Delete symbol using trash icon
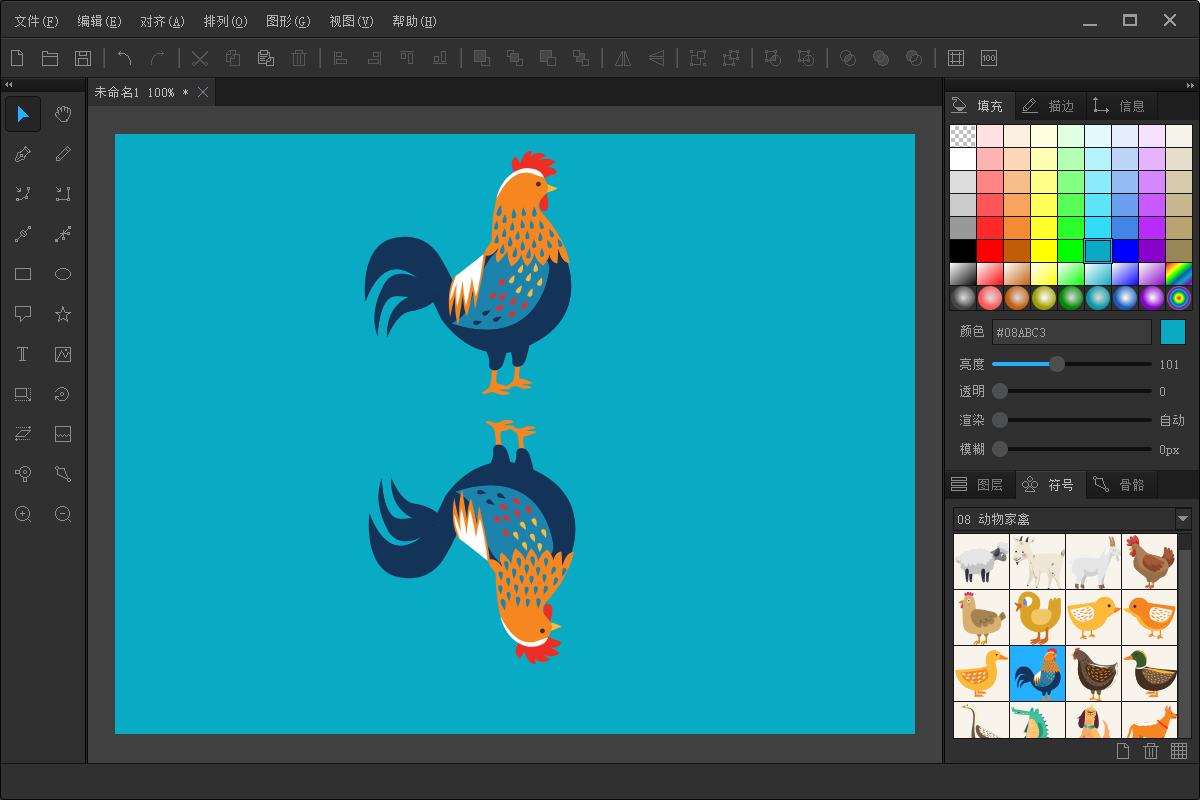The width and height of the screenshot is (1200, 800). click(1151, 751)
